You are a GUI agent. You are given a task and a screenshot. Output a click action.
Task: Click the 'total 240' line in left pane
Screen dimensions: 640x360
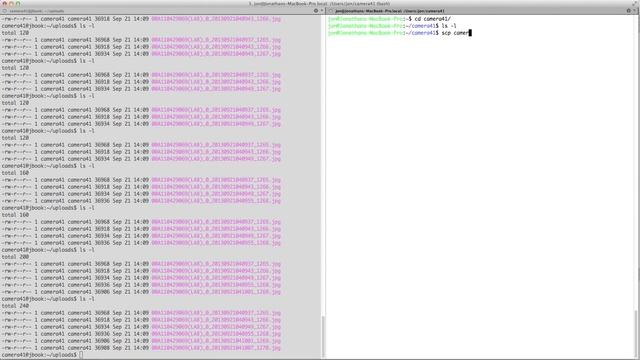(x=15, y=306)
